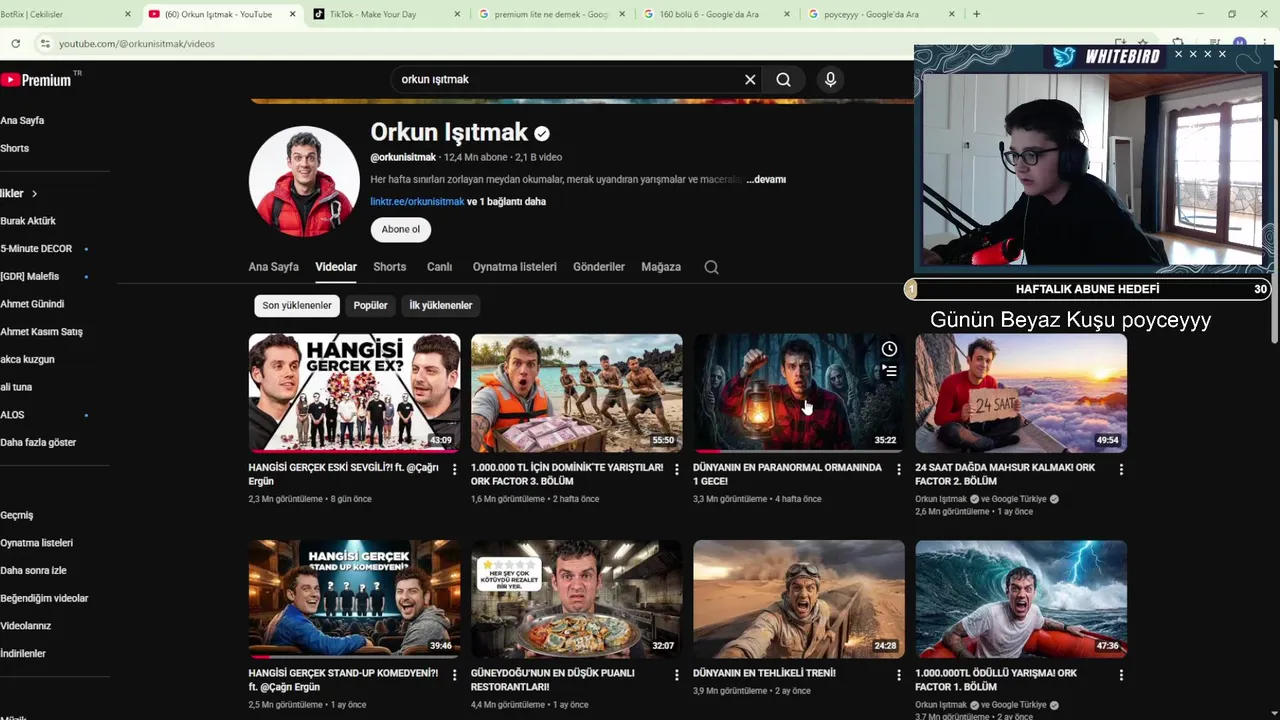Close the premium lite ne demek tab
The width and height of the screenshot is (1280, 720).
(x=622, y=14)
